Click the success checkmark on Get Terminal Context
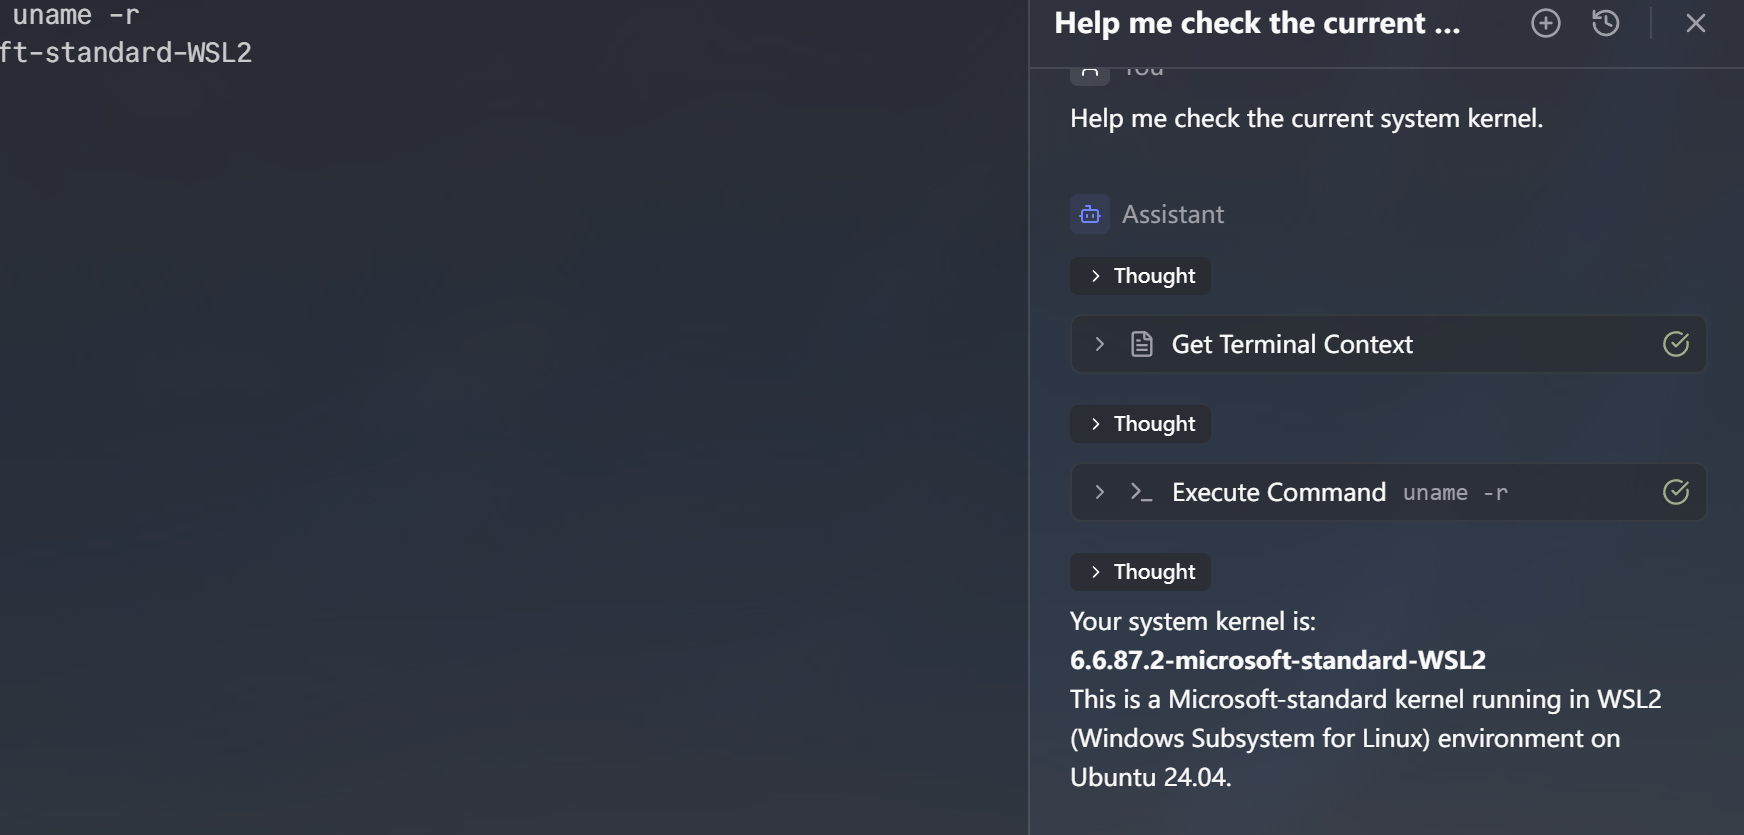 (1675, 344)
